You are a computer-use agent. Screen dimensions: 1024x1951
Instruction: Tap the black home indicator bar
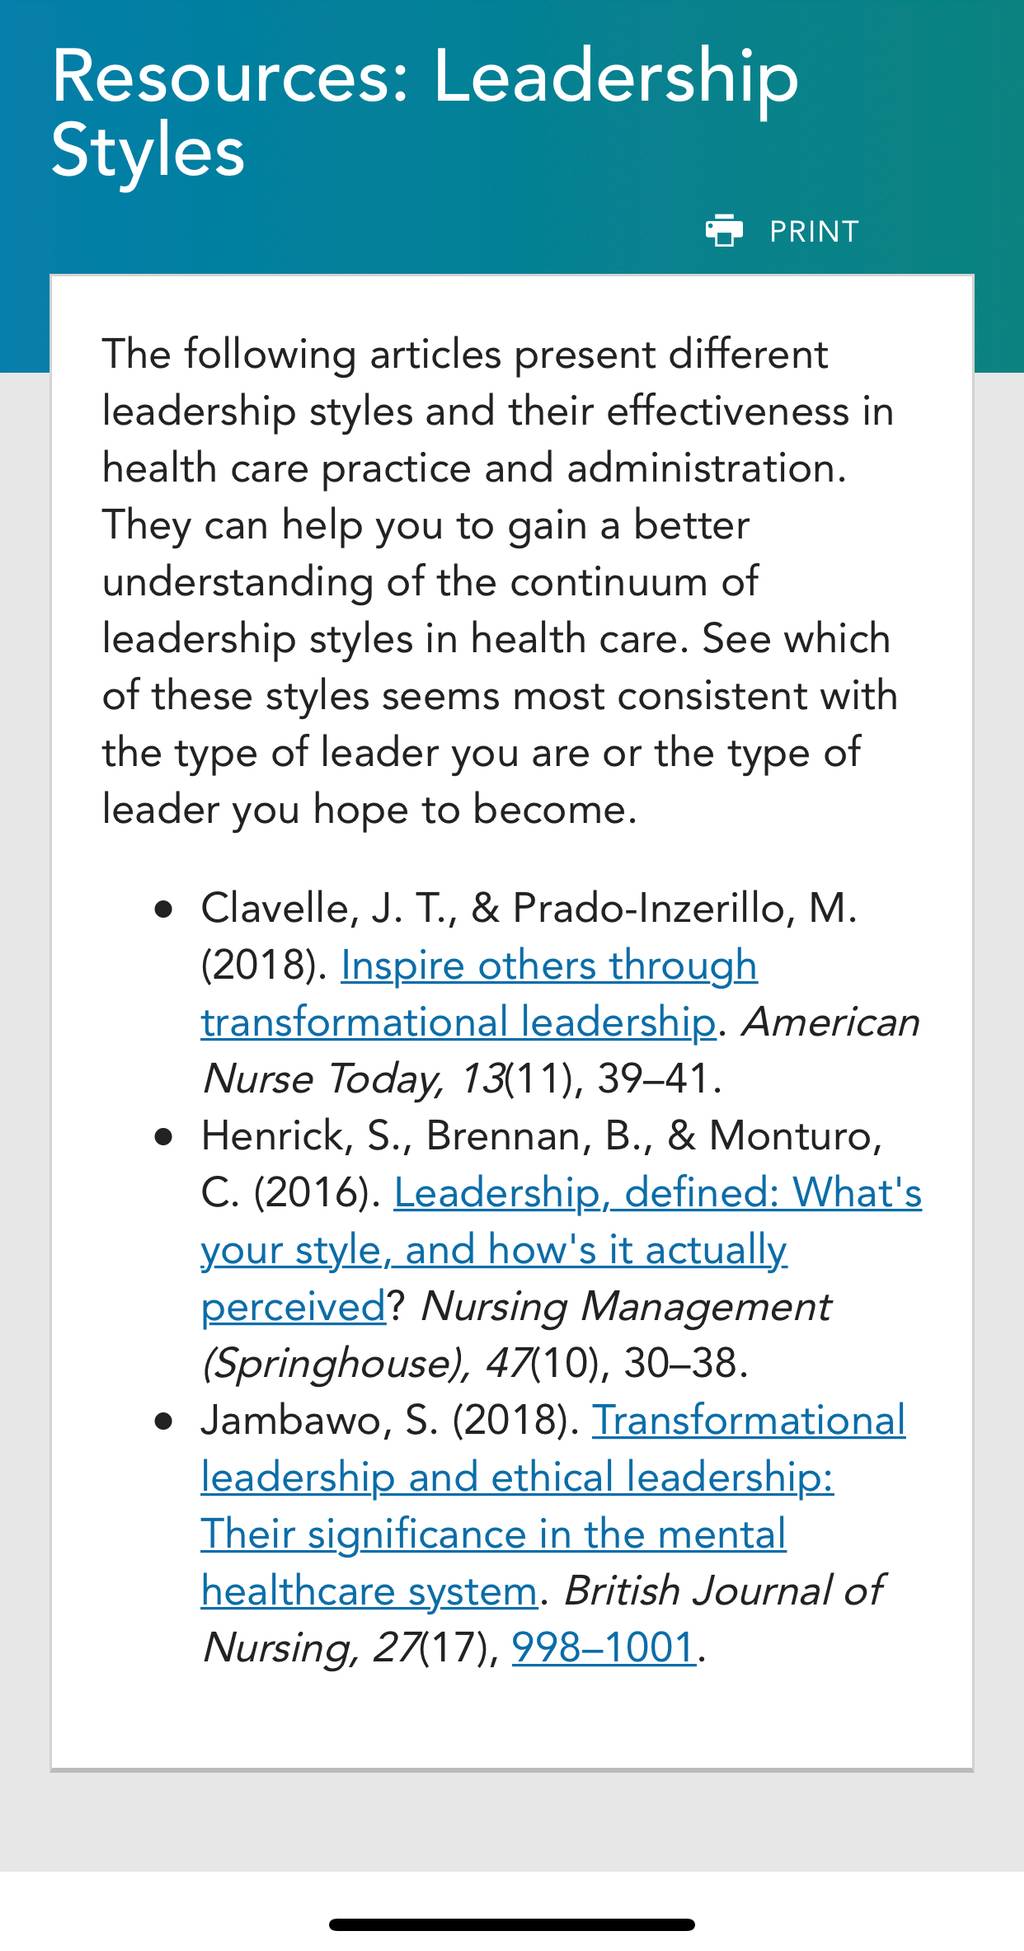512,1924
